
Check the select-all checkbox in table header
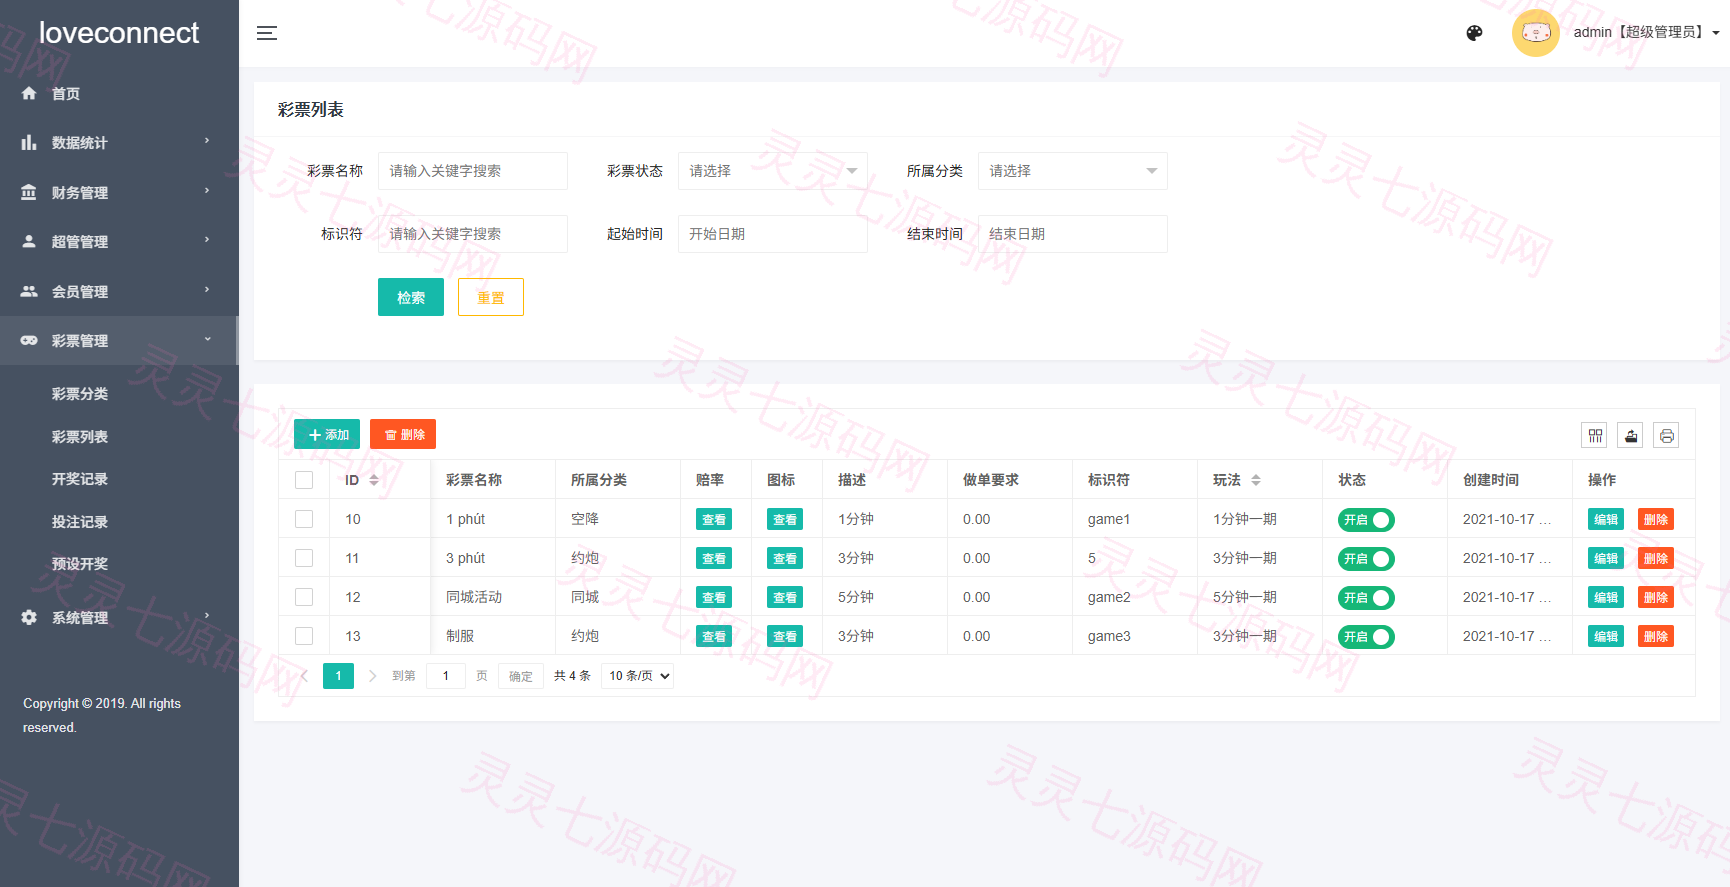[x=304, y=480]
